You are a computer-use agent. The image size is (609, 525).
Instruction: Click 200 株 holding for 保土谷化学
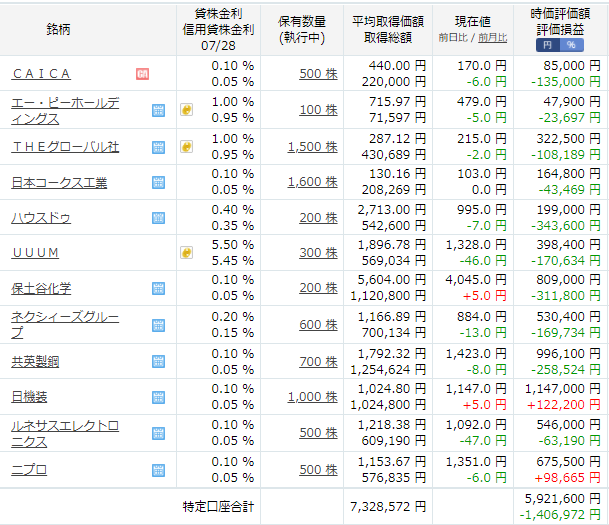318,288
